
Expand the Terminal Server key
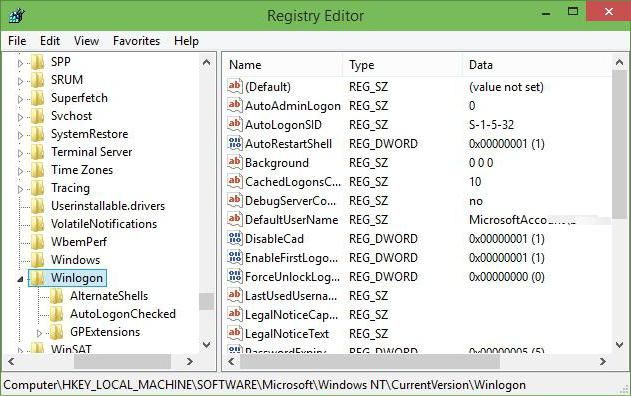pos(20,153)
